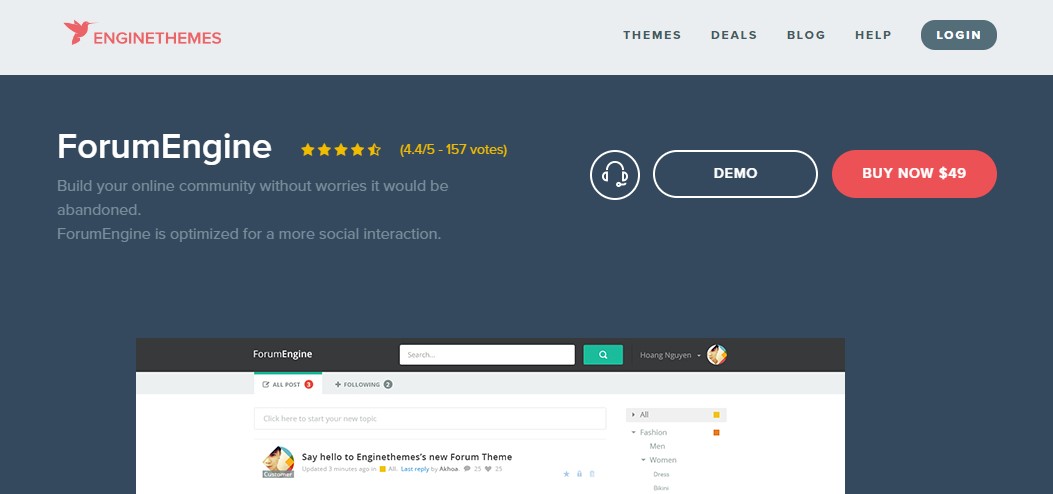Click the Last reply link
Screen dimensions: 1053x494
[414, 469]
